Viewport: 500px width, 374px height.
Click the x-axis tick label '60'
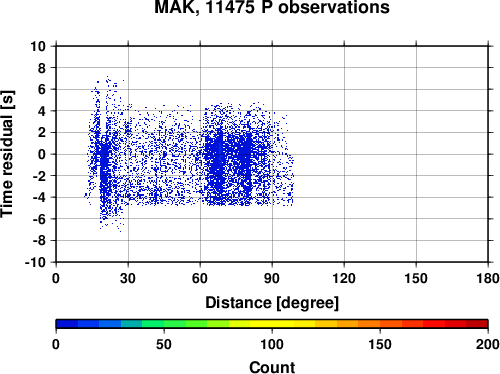tap(200, 278)
